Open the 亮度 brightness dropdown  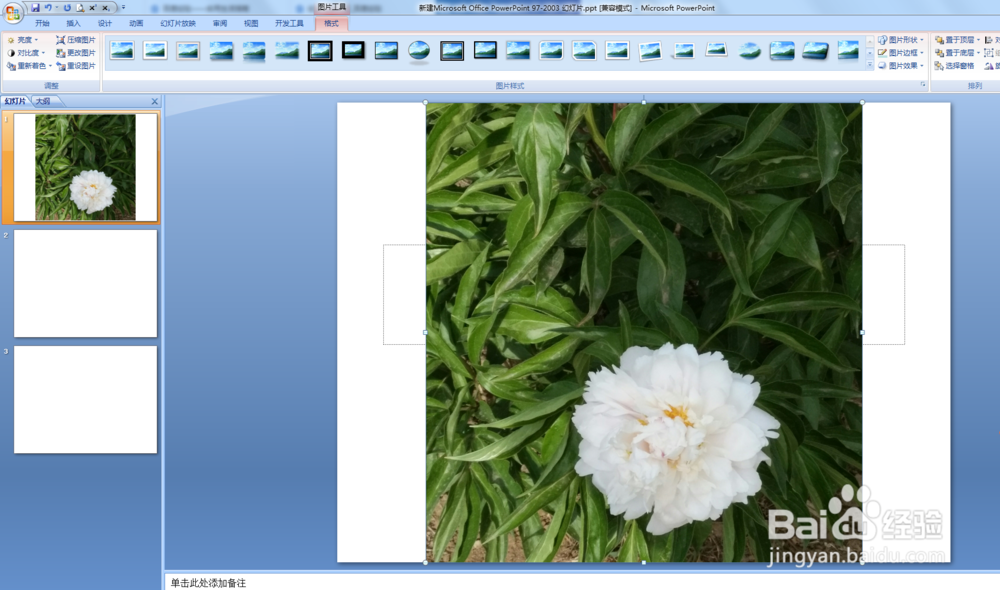click(23, 40)
